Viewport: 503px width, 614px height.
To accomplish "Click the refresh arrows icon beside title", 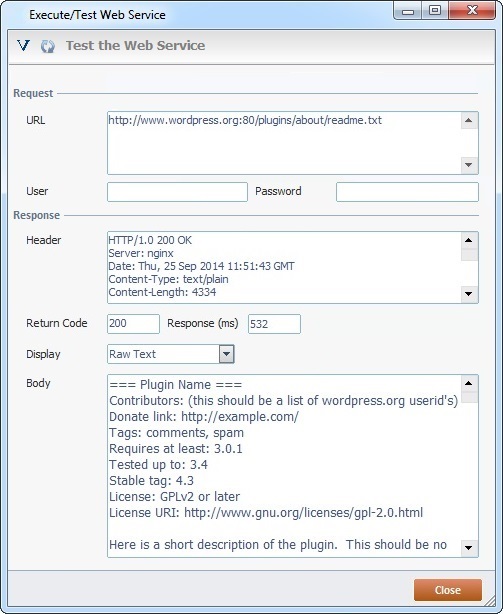I will tap(48, 46).
